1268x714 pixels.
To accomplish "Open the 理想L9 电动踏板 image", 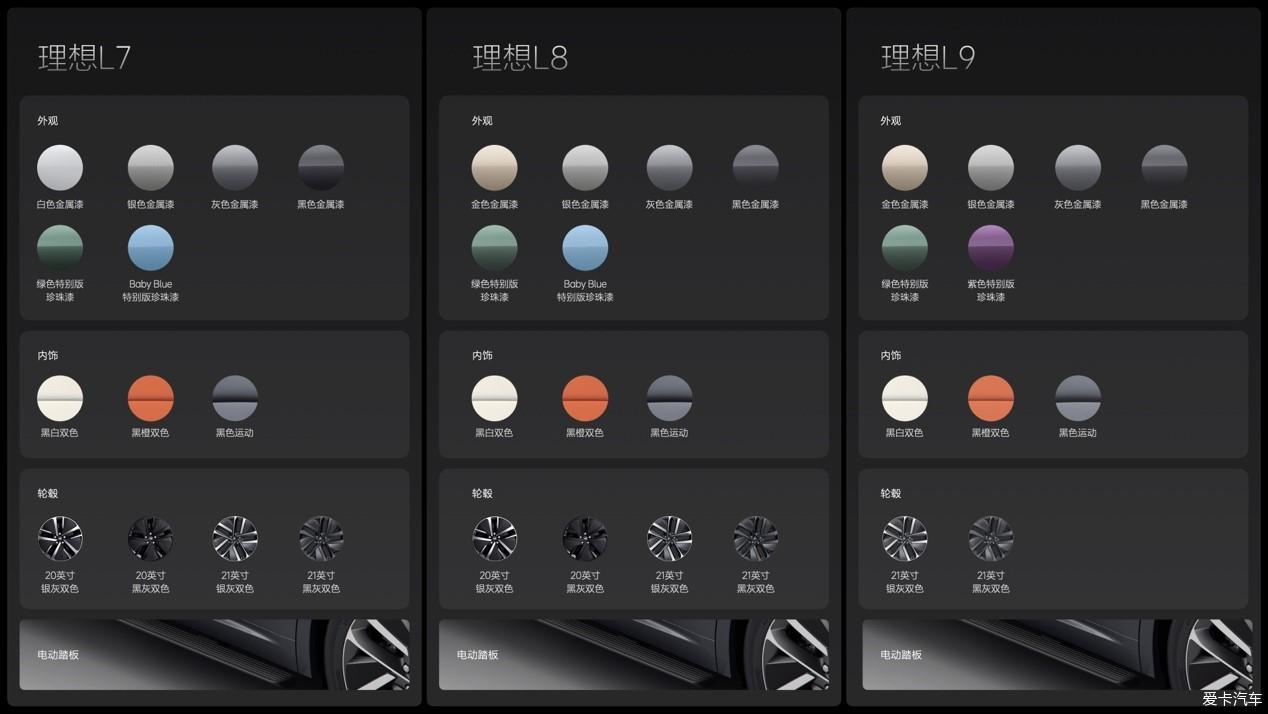I will (x=1057, y=654).
